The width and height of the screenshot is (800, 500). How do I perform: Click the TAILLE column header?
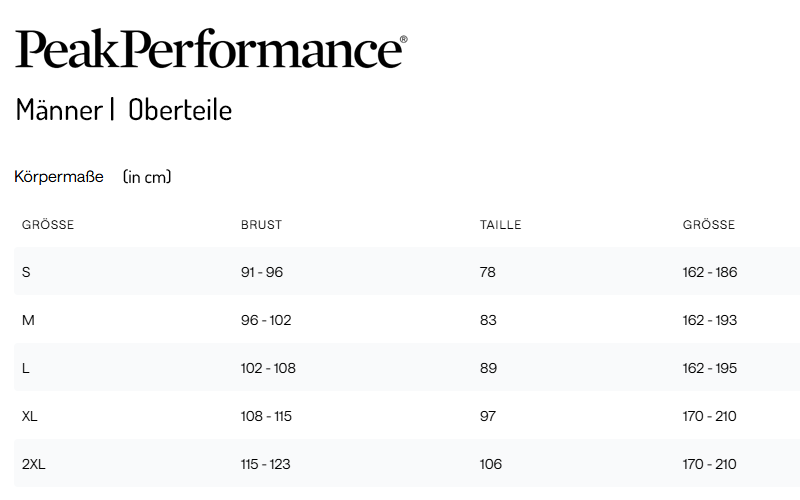[500, 225]
